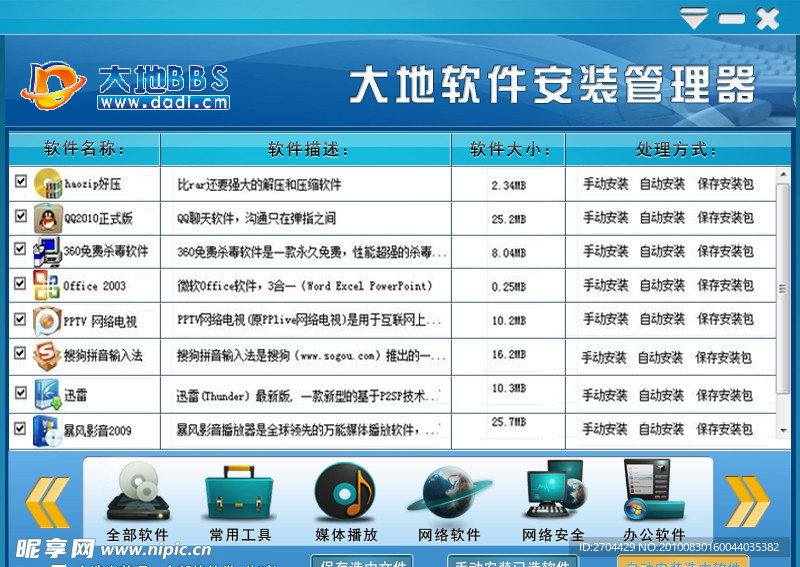Select the 微软Office软件 description text
The width and height of the screenshot is (800, 567).
coord(305,286)
